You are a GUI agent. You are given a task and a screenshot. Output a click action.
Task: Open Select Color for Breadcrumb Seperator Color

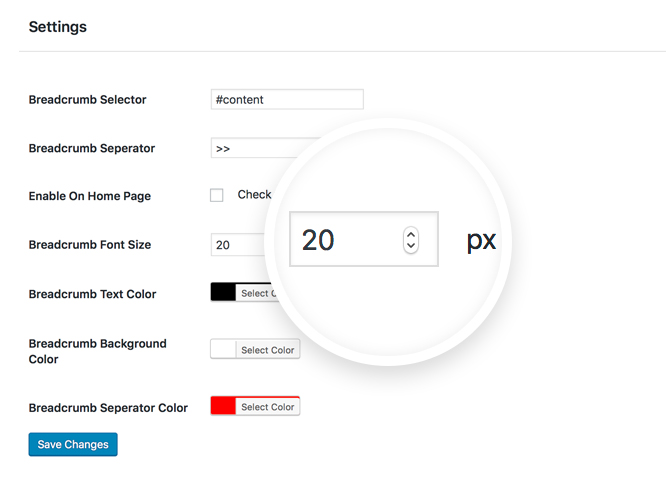[x=268, y=406]
